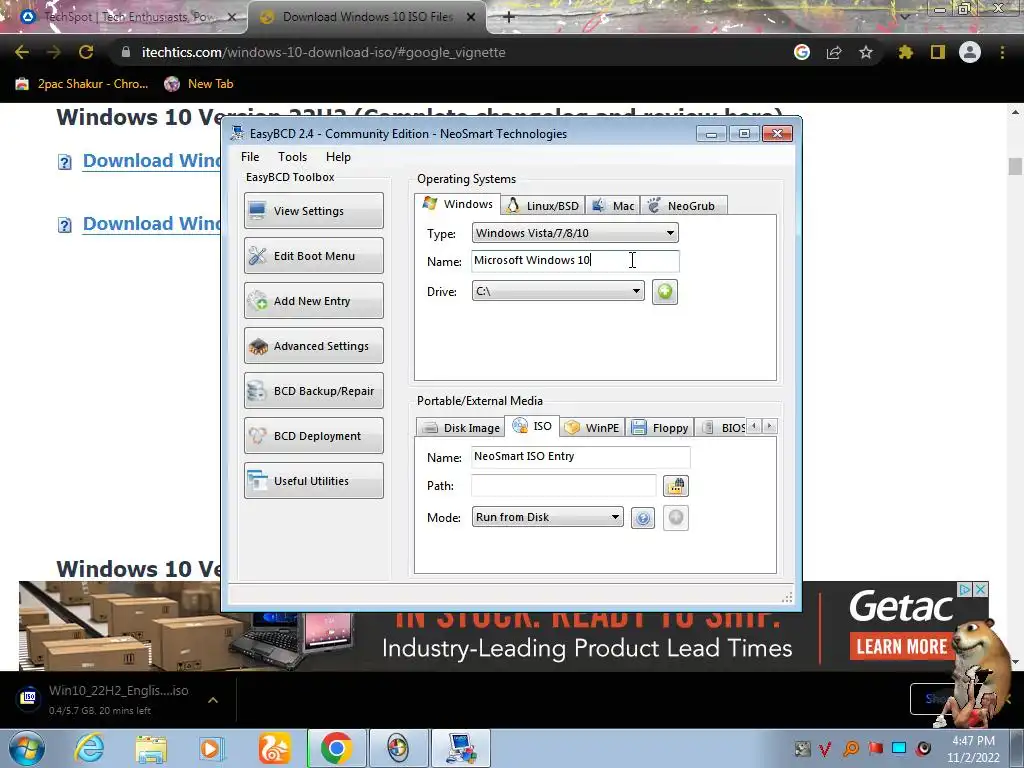
Task: Select the ISO portable media tab
Action: [x=532, y=426]
